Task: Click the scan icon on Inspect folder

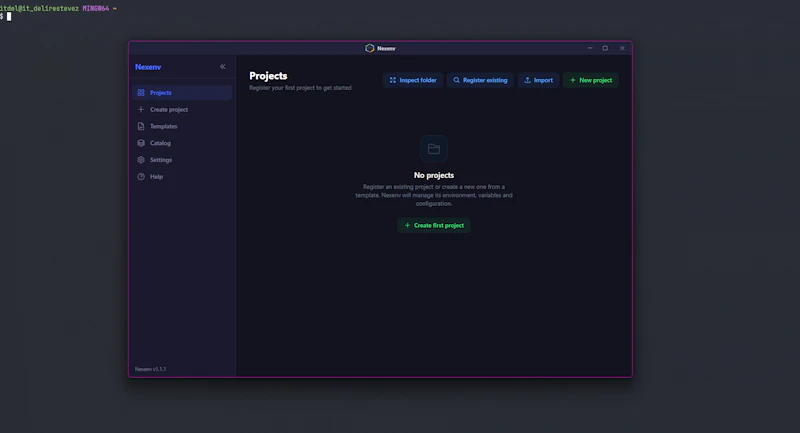Action: click(393, 80)
